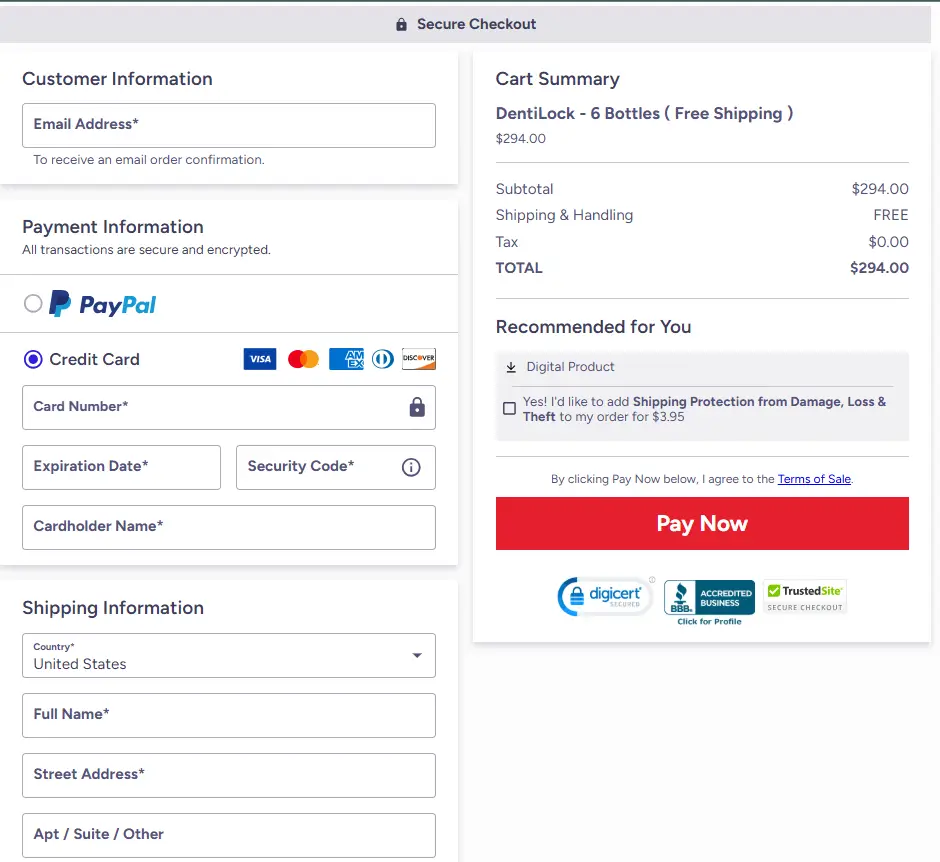
Task: Click the Cardholder Name field
Action: click(228, 527)
